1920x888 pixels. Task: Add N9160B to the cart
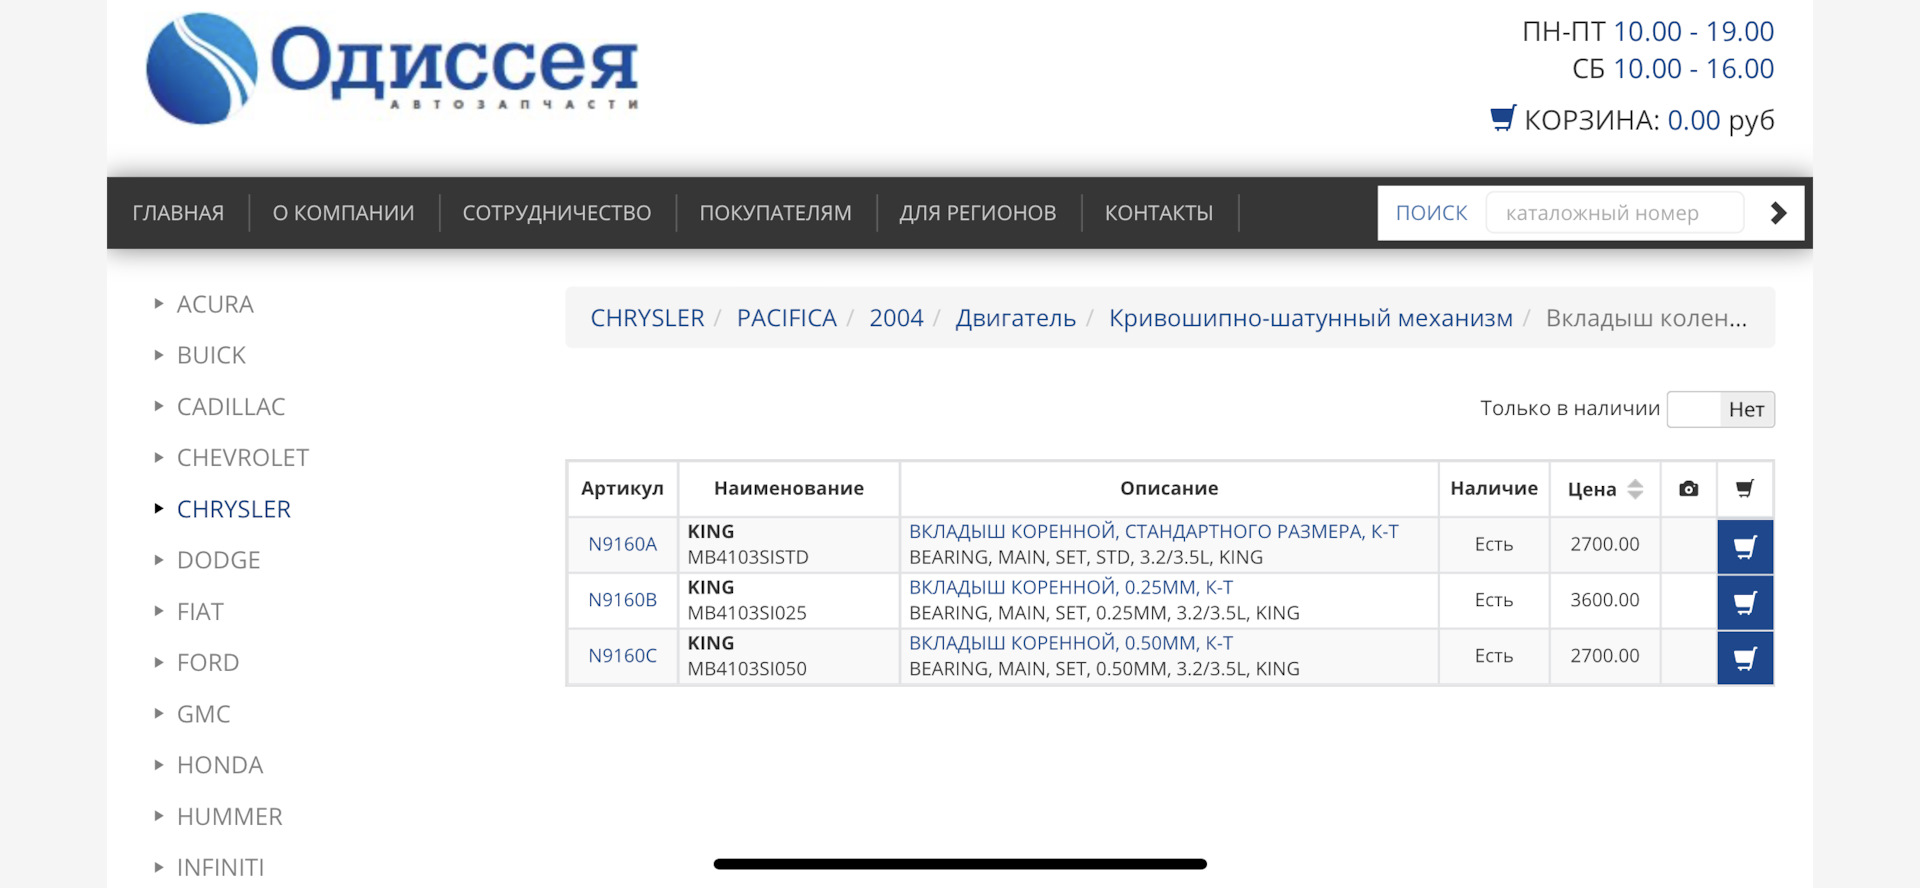point(1745,602)
